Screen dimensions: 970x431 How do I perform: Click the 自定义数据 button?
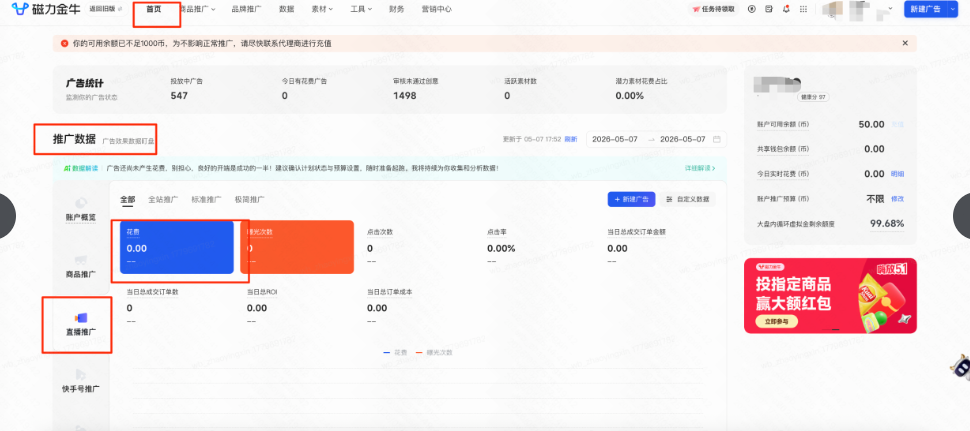coord(688,199)
